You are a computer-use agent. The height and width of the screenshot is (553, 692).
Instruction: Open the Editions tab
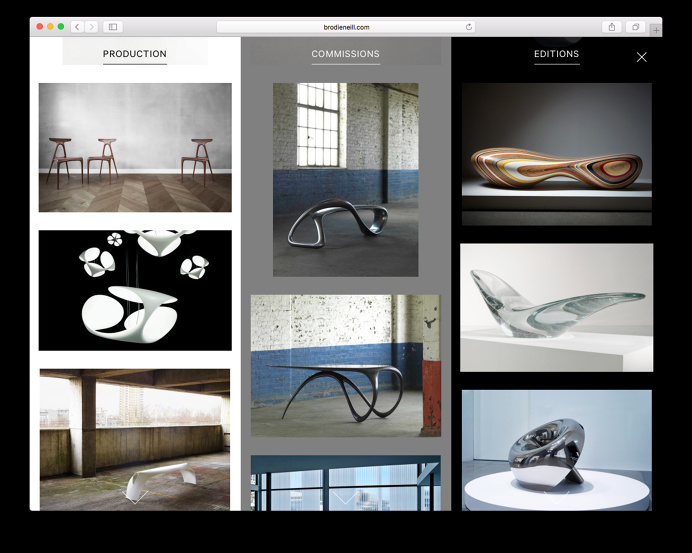[x=556, y=54]
